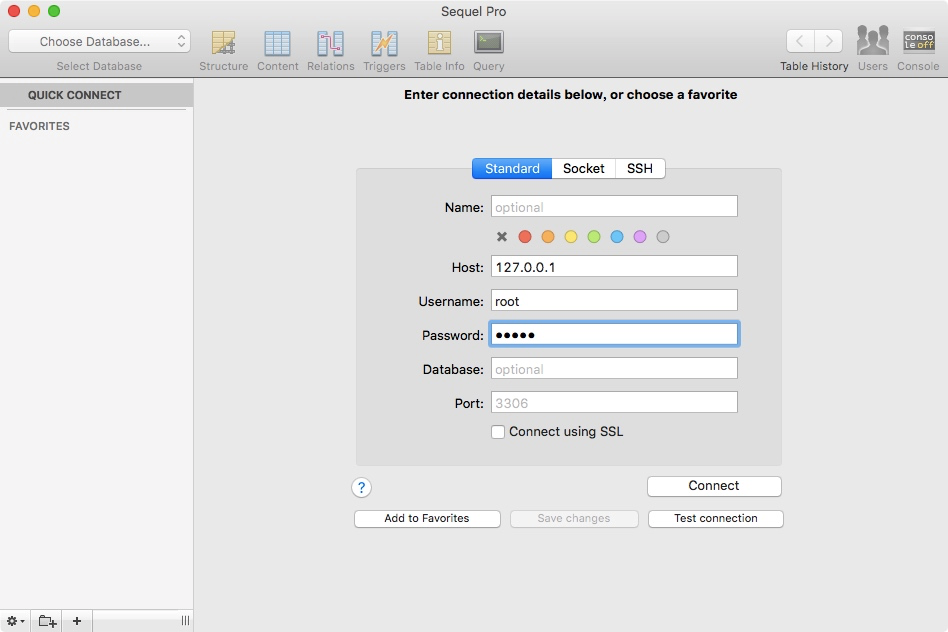Focus the Database input field
The height and width of the screenshot is (632, 948).
tap(614, 368)
